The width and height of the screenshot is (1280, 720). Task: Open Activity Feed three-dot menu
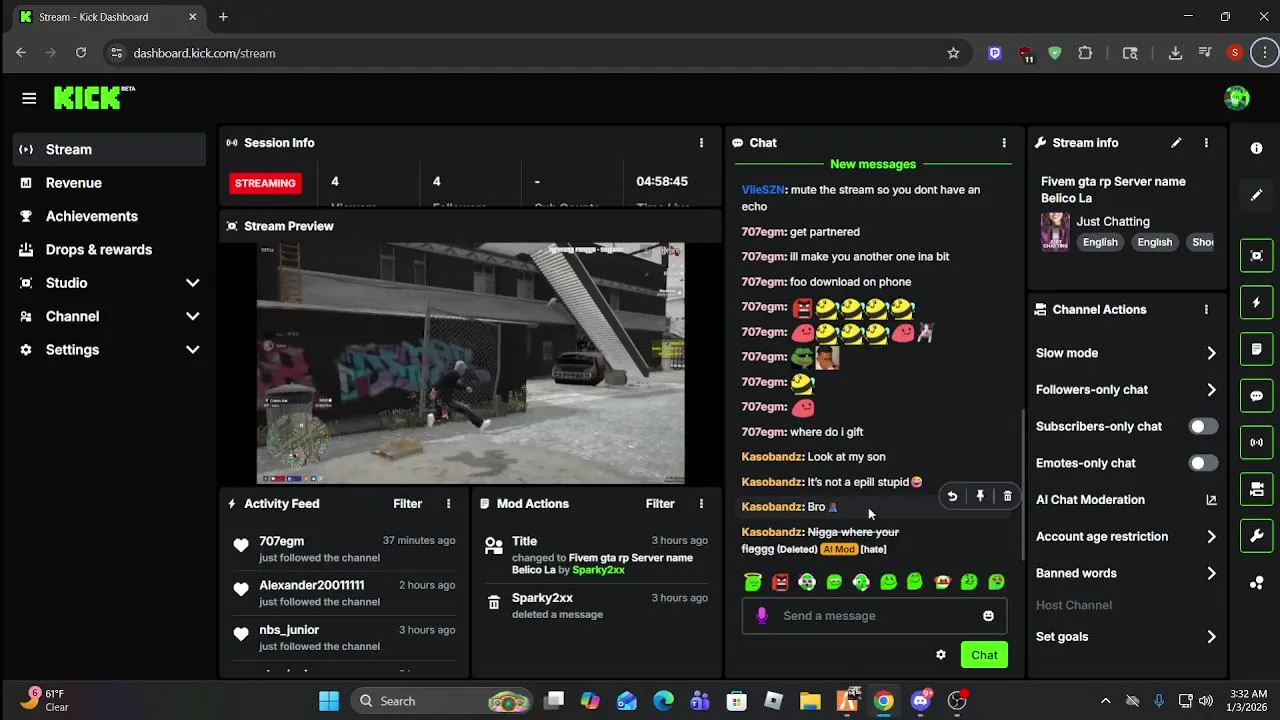point(448,504)
